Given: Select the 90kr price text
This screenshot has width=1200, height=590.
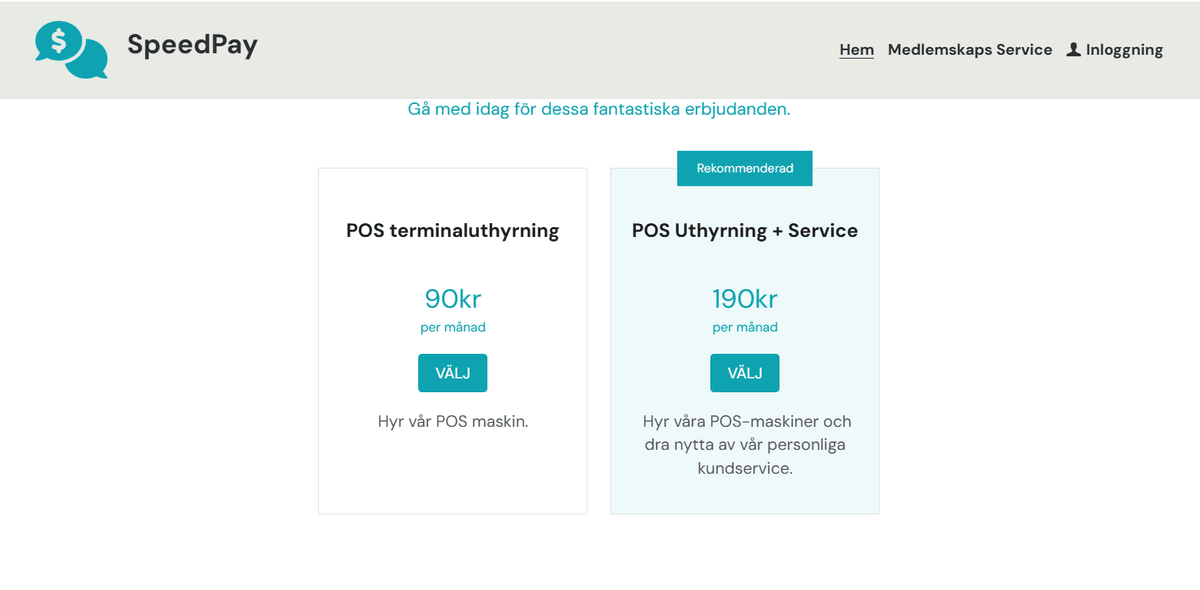Looking at the screenshot, I should point(452,298).
